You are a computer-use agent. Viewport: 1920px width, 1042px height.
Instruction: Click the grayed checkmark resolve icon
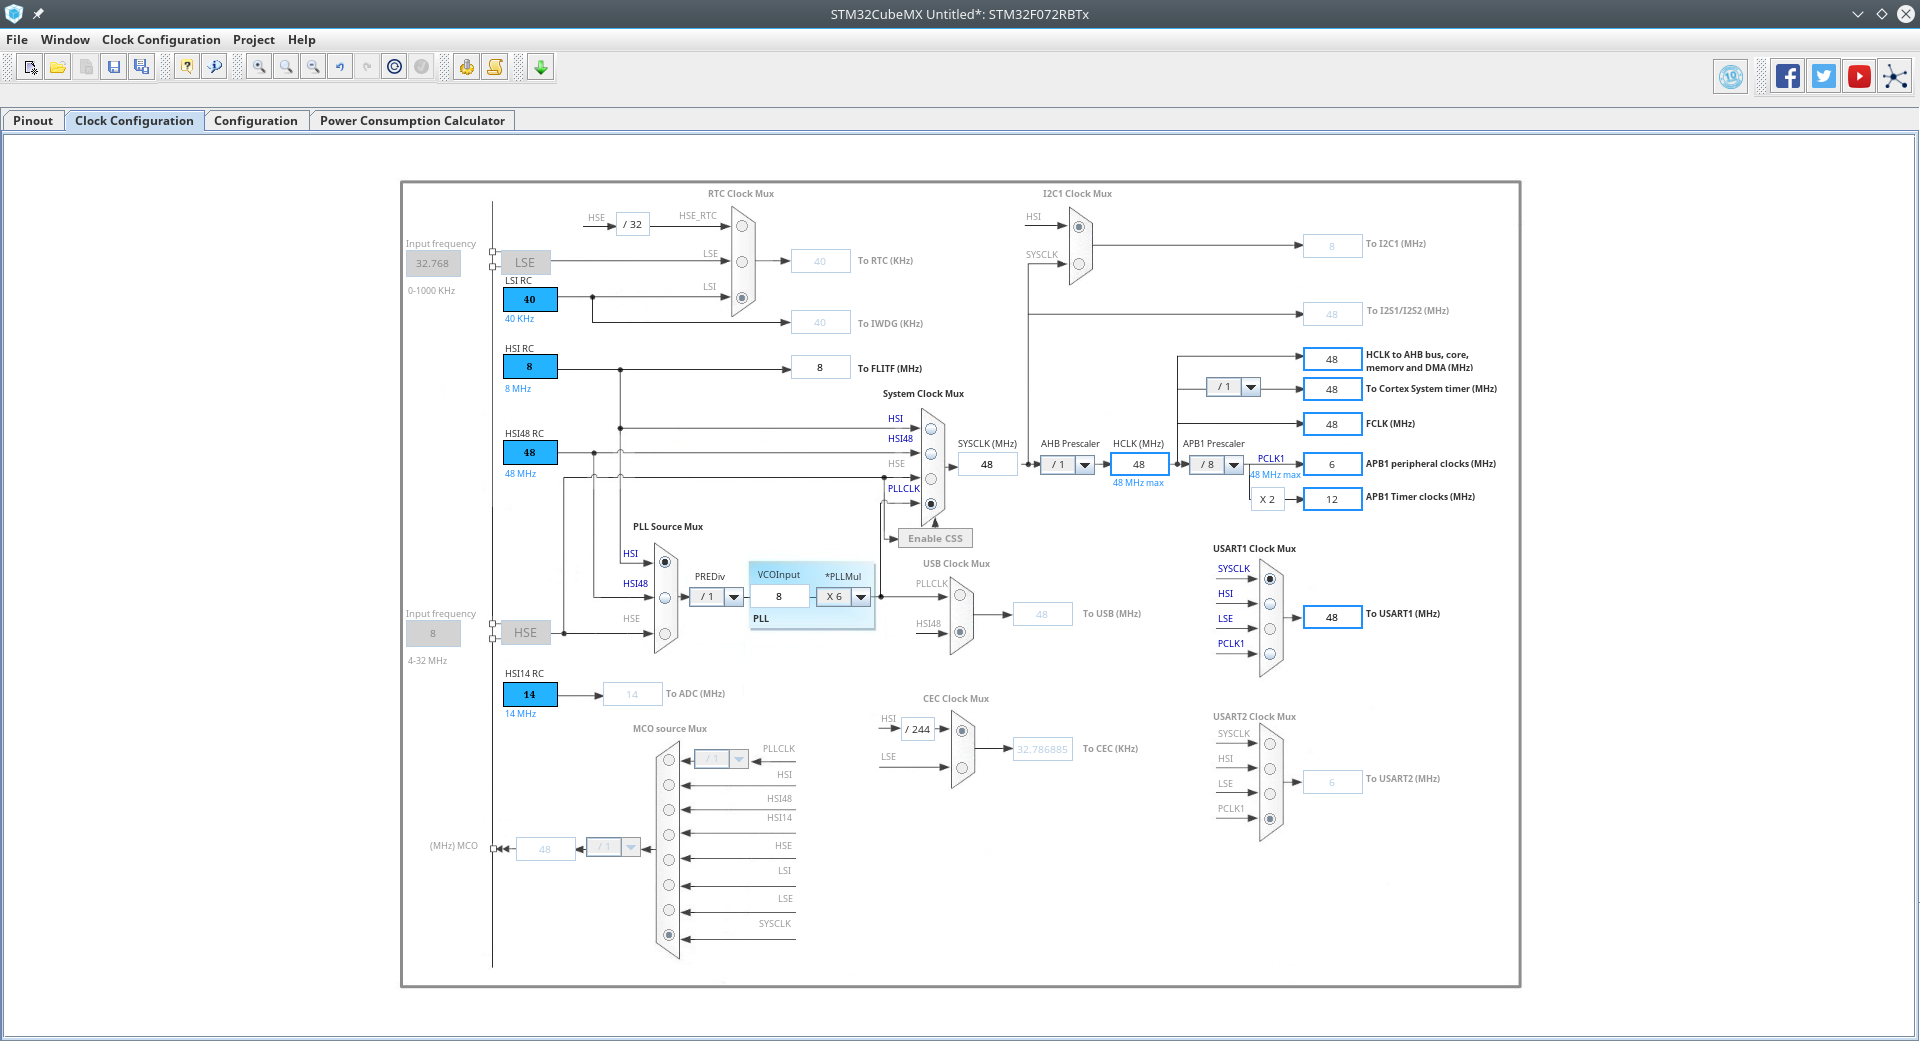coord(422,67)
